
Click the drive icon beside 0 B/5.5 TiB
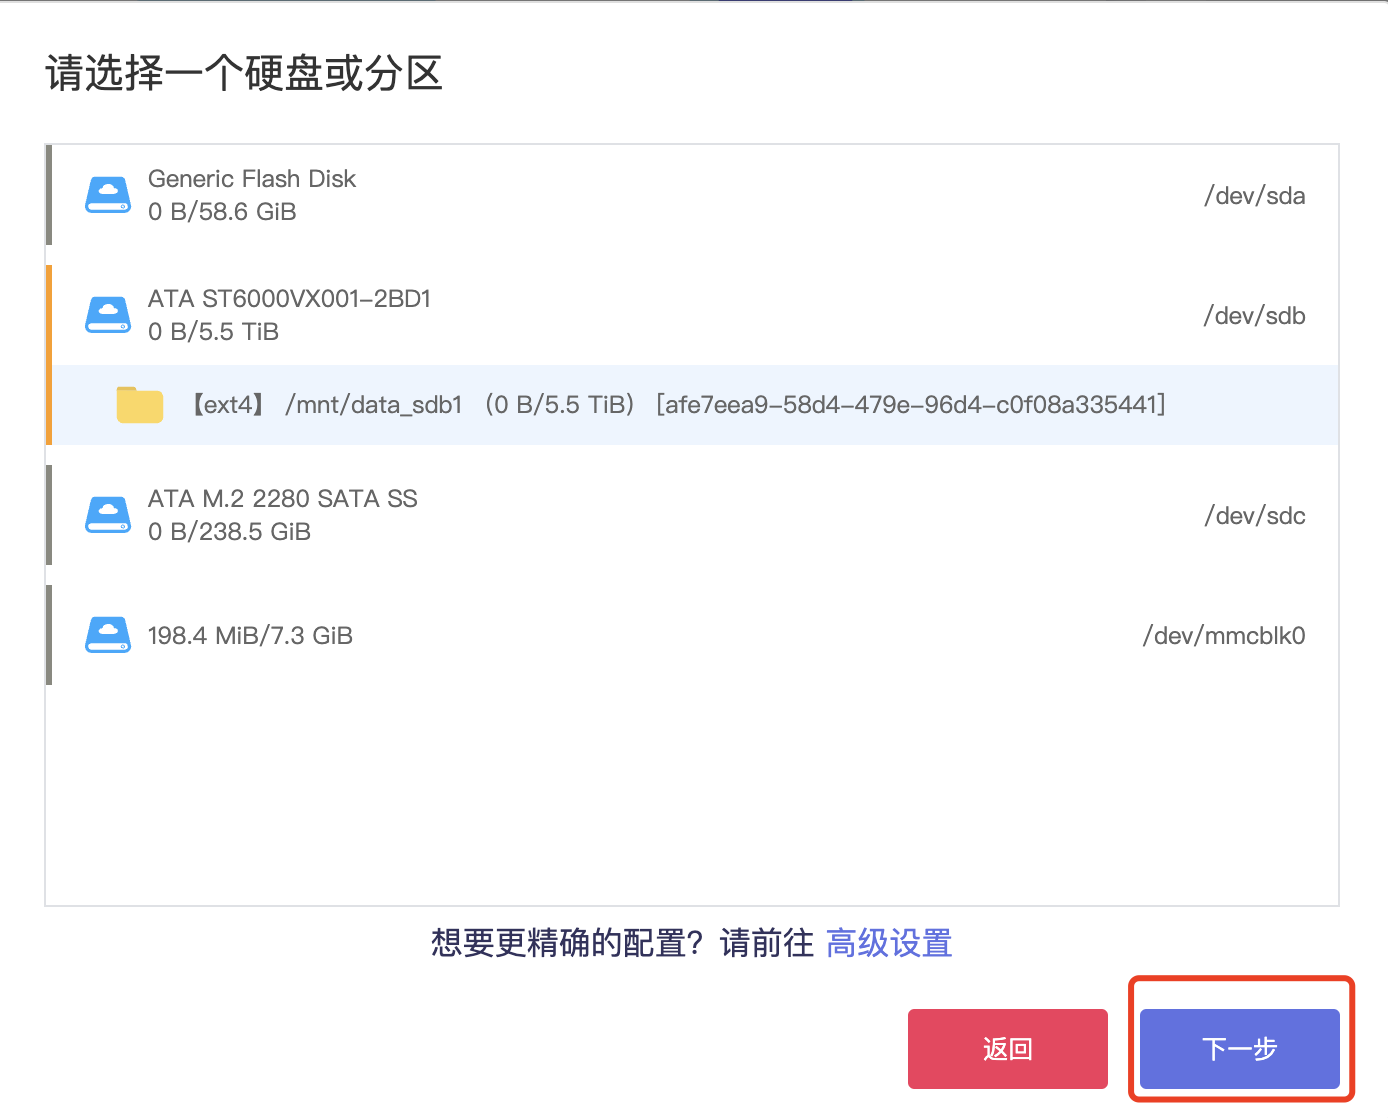pos(107,314)
